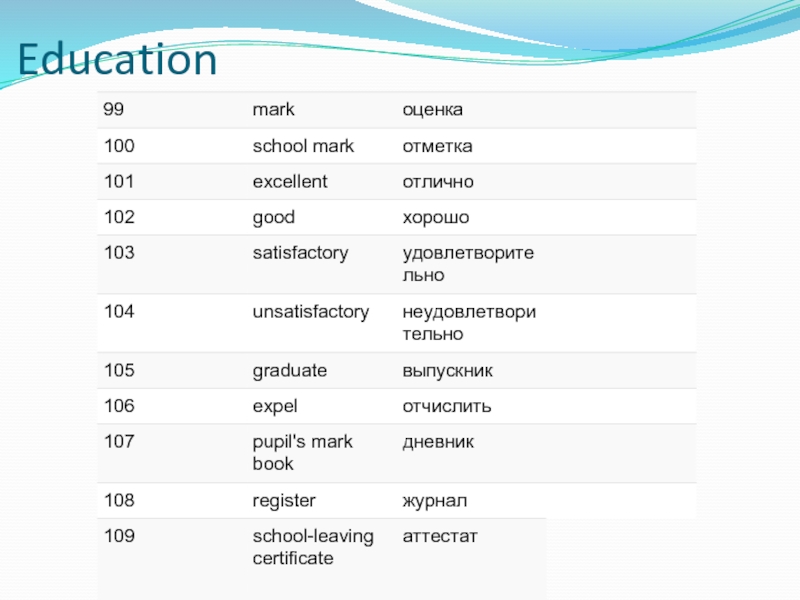Click the number cell '102'

click(119, 217)
